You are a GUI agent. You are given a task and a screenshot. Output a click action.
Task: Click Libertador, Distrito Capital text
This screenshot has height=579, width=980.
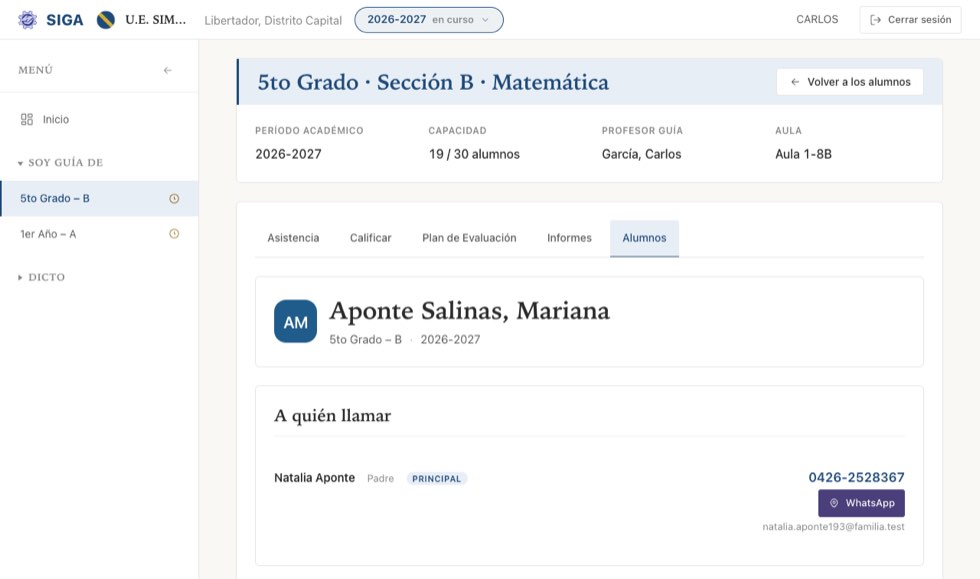point(273,21)
